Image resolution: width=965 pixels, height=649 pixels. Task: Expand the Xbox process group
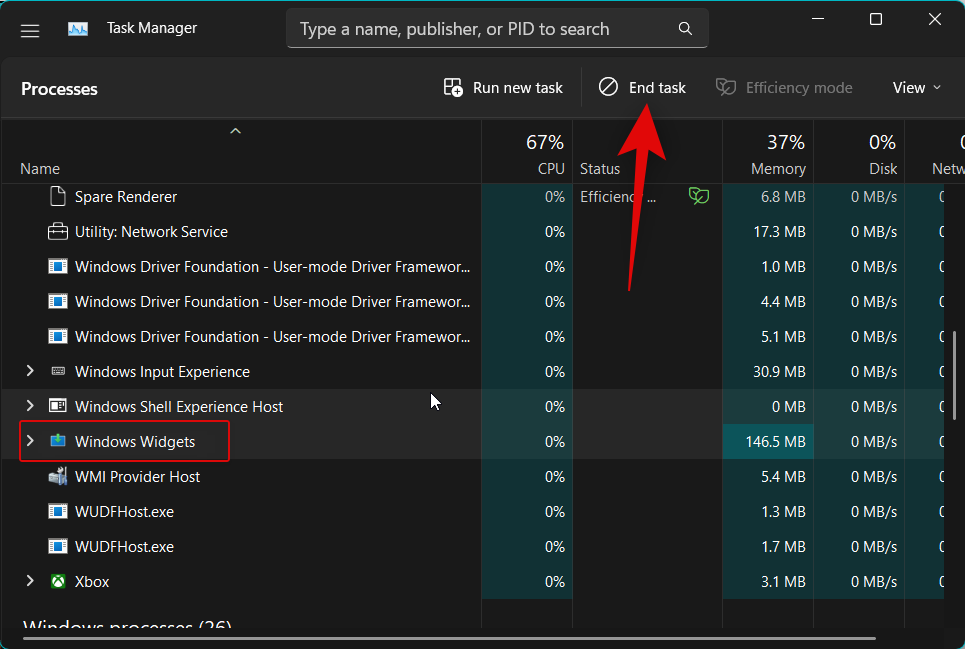(x=29, y=581)
